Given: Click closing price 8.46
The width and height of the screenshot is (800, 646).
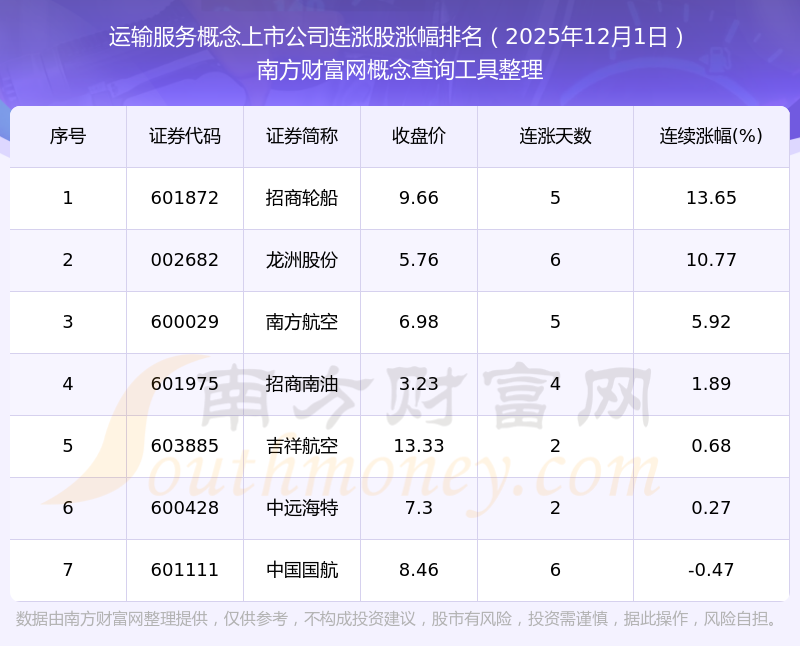Looking at the screenshot, I should pyautogui.click(x=419, y=570).
